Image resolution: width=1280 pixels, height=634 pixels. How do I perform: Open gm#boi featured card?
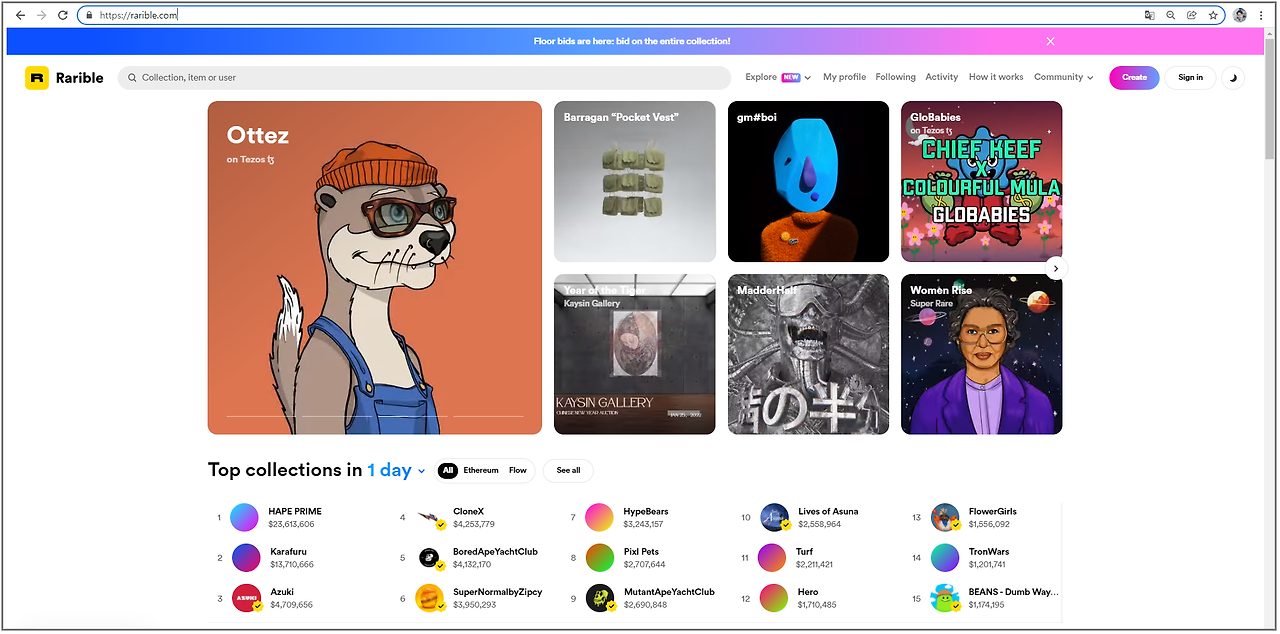[x=808, y=182]
